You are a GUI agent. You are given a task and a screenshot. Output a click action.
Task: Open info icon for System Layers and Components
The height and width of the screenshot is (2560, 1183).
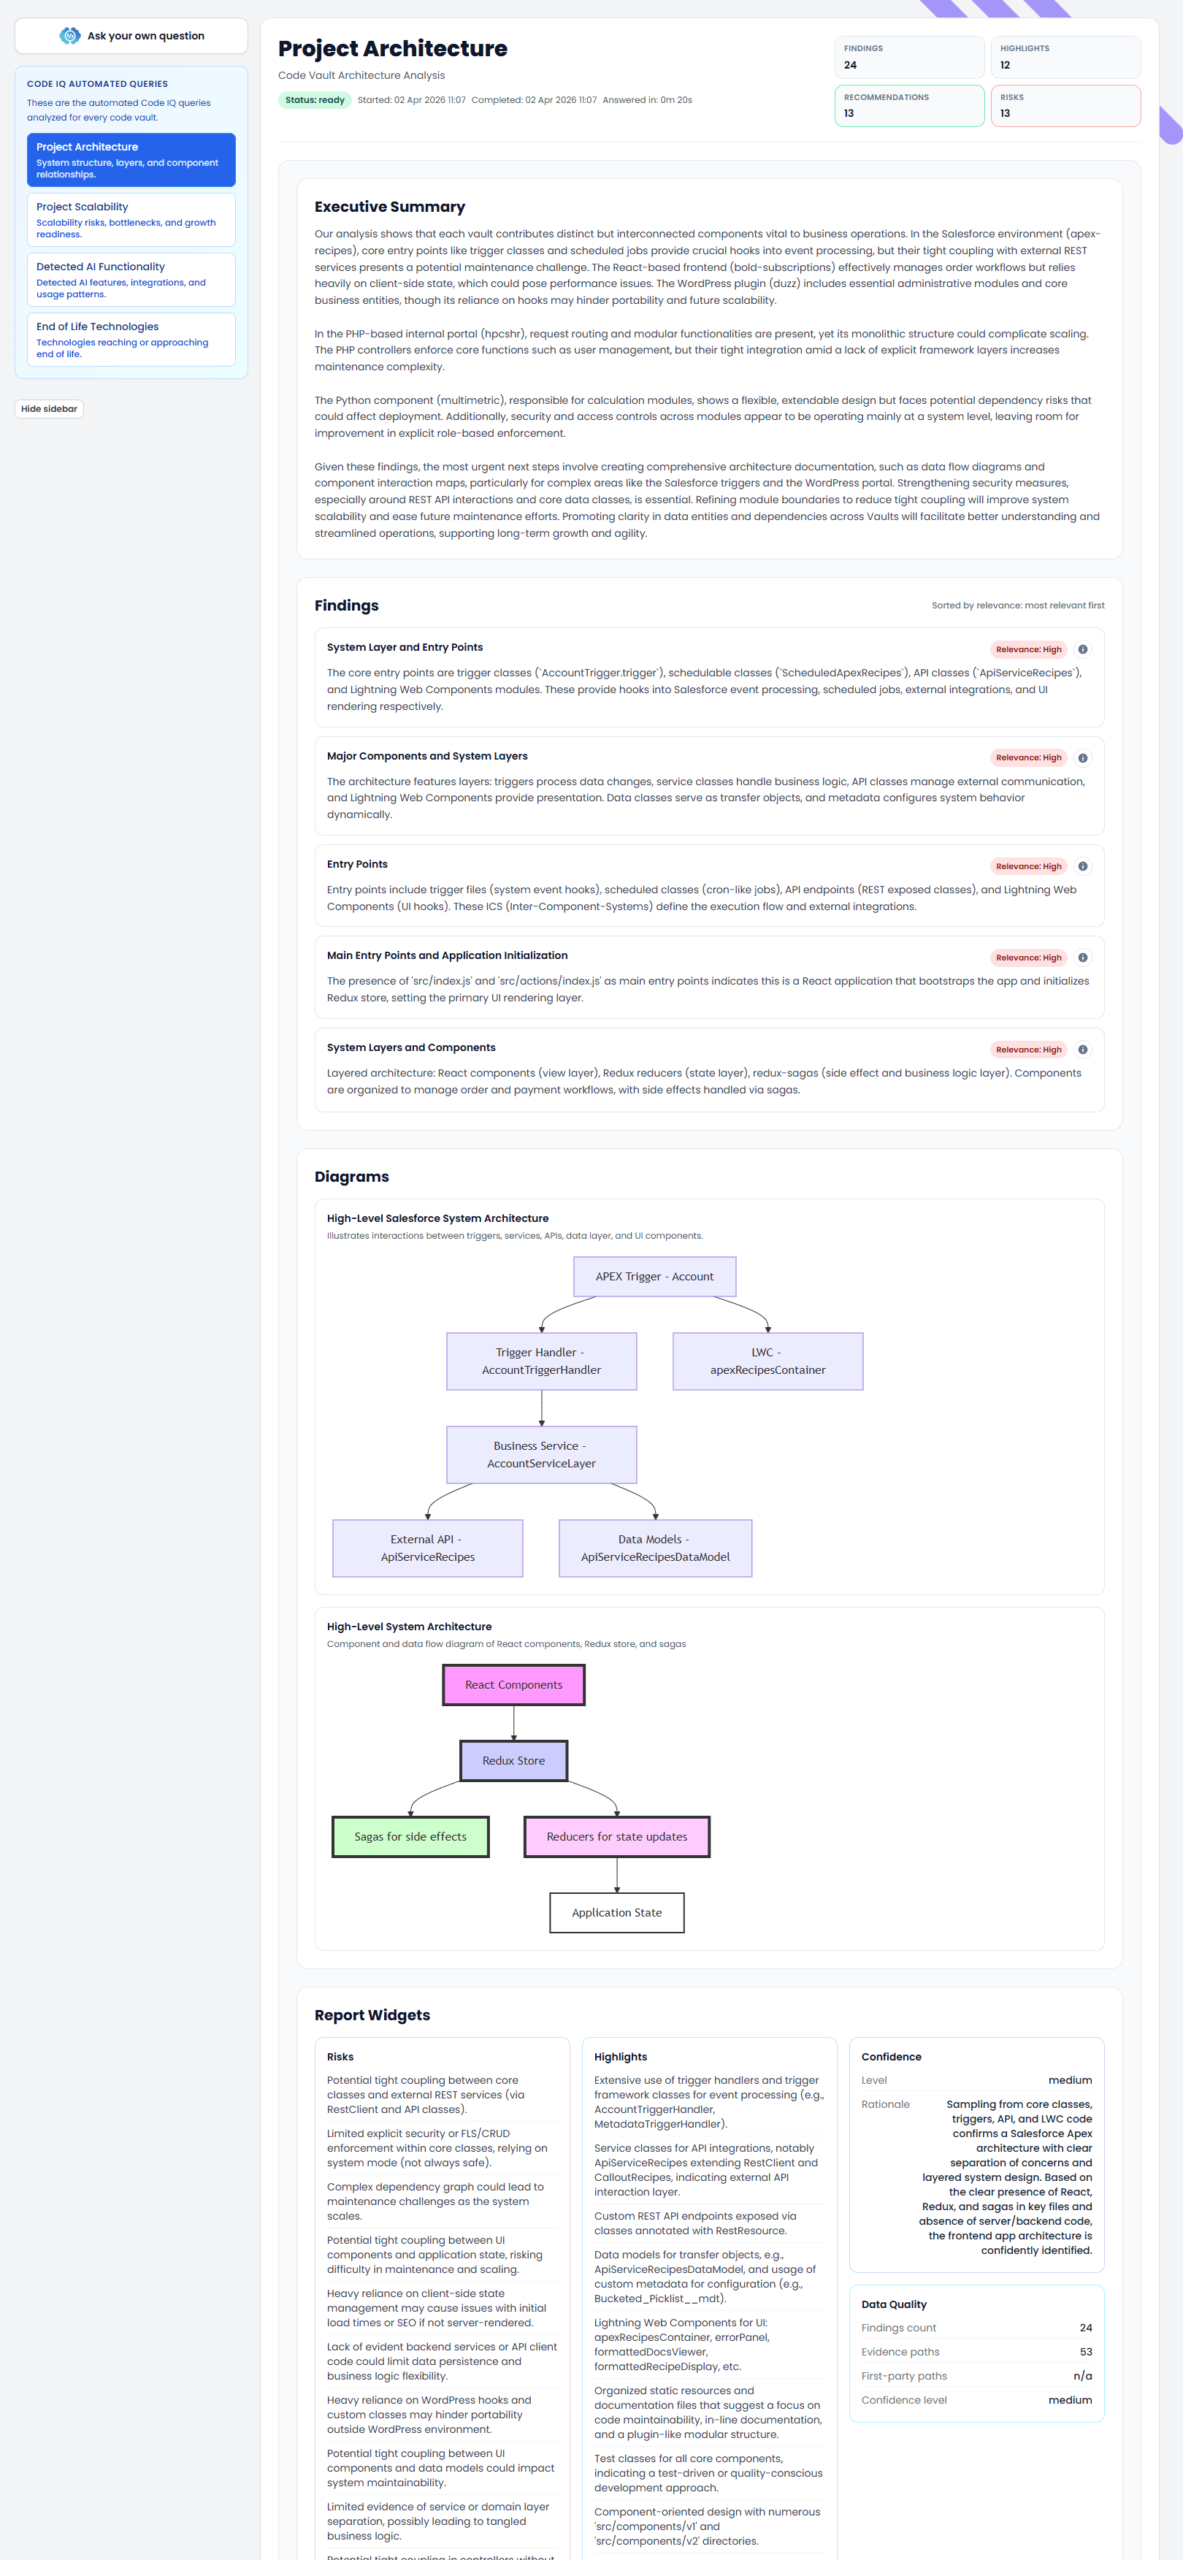point(1082,1050)
